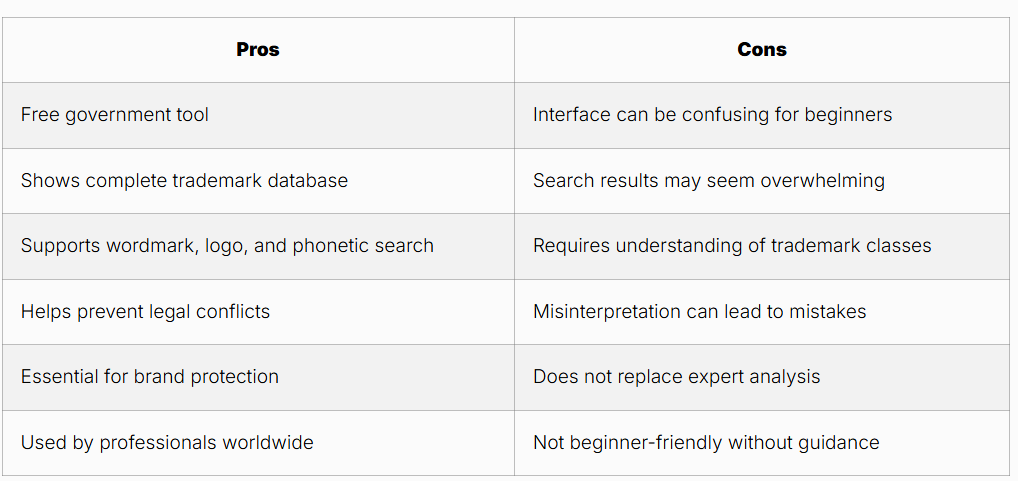Viewport: 1018px width, 481px height.
Task: Click "Requires understanding of trademark classes" cell
Action: [731, 246]
